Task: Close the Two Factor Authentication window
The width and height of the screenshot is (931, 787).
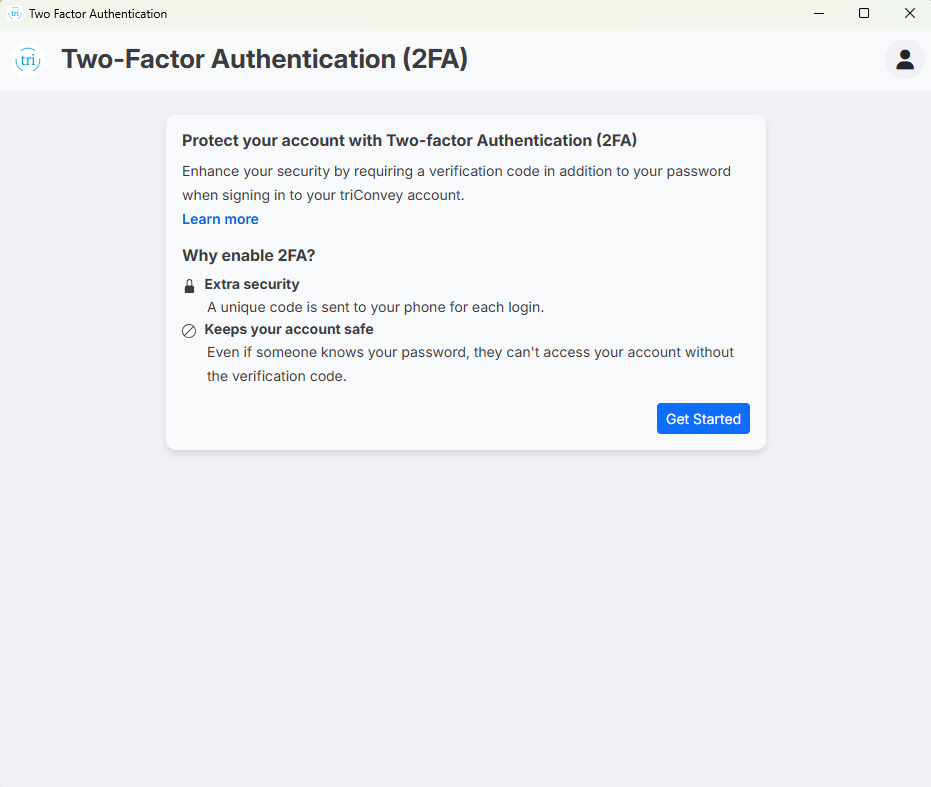Action: pyautogui.click(x=909, y=13)
